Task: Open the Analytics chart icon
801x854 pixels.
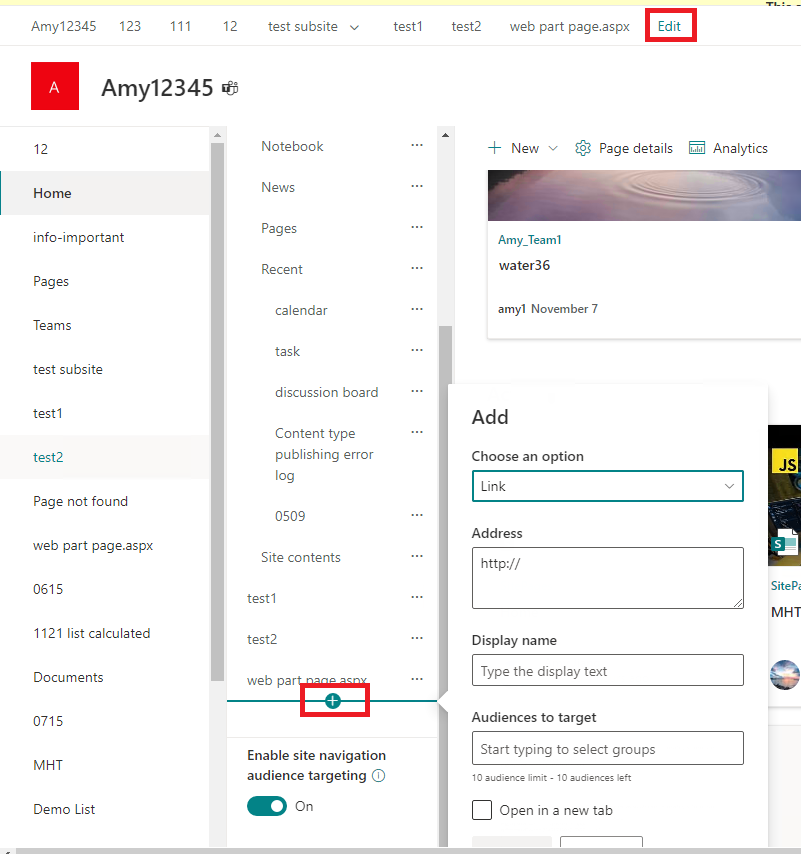Action: [x=697, y=148]
